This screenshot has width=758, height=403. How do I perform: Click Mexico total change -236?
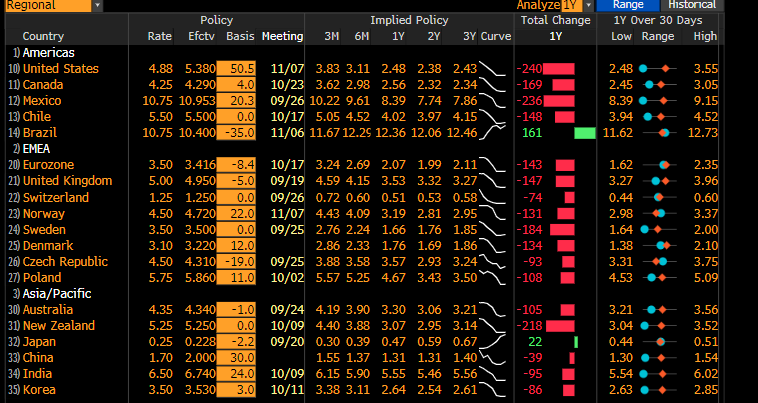pyautogui.click(x=529, y=101)
